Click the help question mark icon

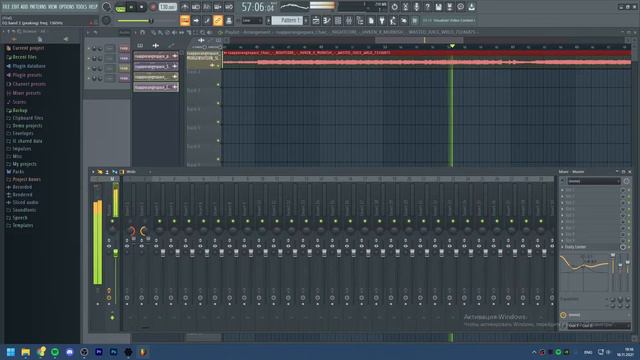[x=427, y=7]
